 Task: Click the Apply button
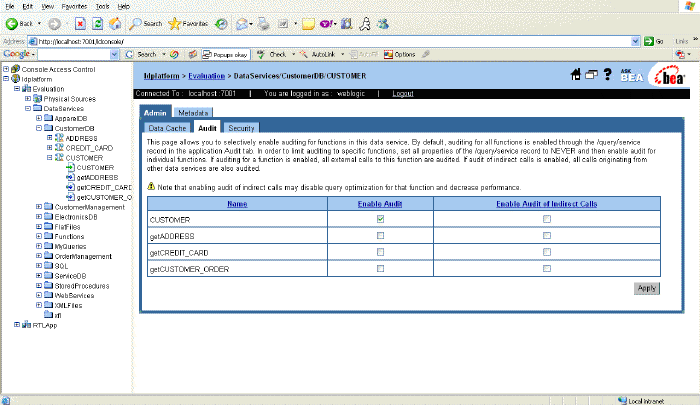point(646,288)
